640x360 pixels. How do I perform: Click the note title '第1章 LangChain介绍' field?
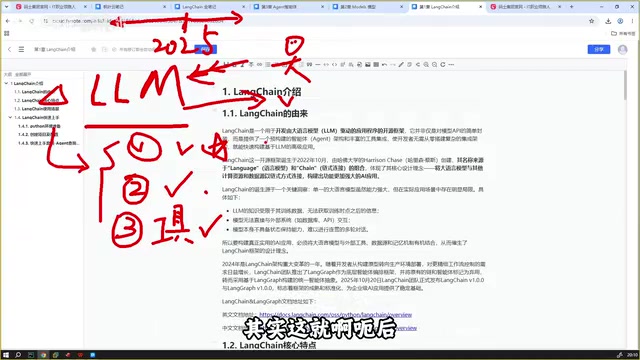[x=55, y=49]
